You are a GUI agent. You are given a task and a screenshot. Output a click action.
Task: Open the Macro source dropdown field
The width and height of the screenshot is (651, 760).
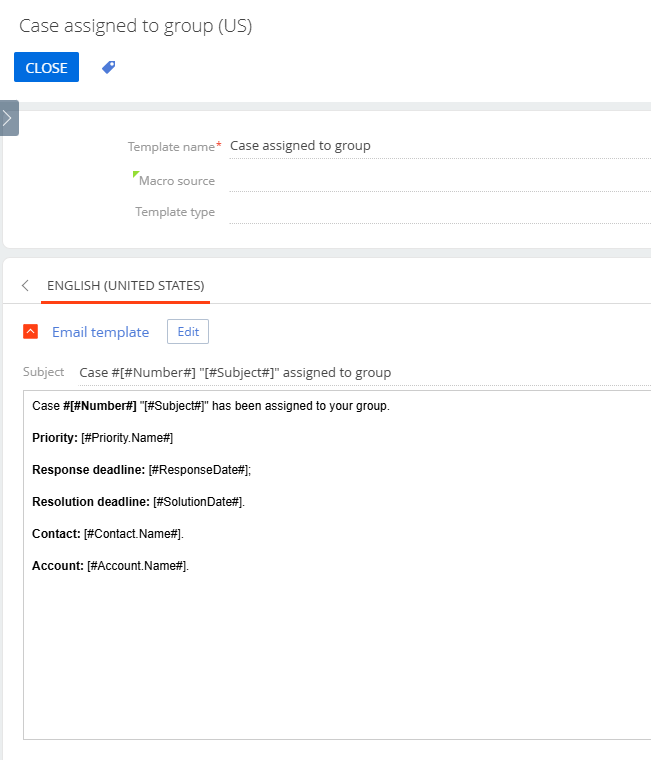coord(440,181)
